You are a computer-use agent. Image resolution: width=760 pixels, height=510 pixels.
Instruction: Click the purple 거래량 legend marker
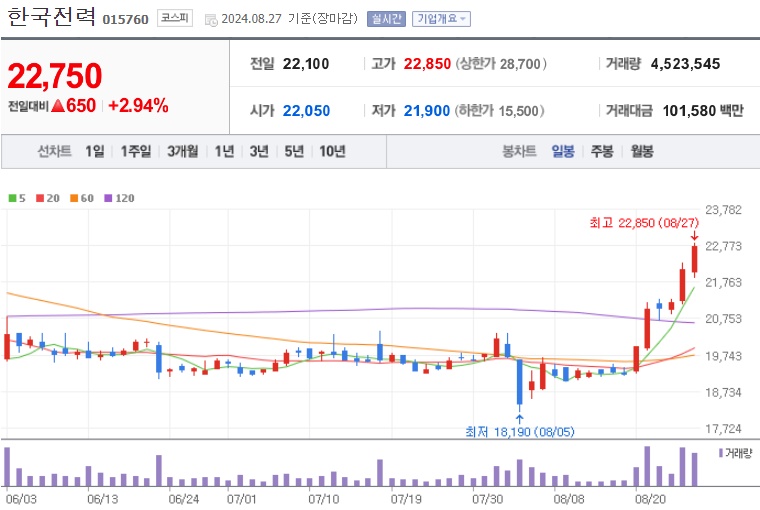[x=721, y=453]
